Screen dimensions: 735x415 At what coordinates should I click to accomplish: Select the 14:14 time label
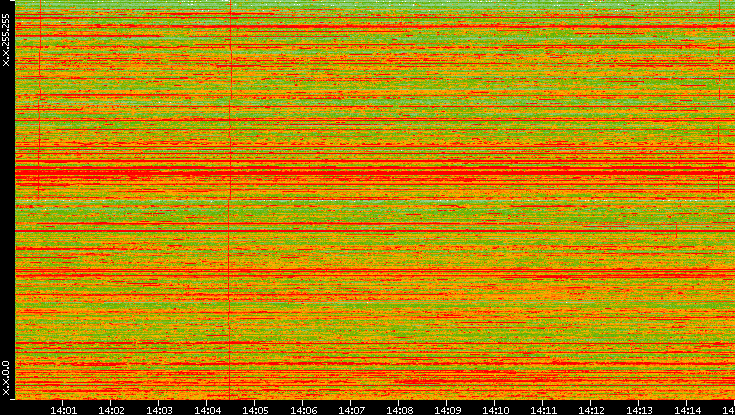point(687,410)
